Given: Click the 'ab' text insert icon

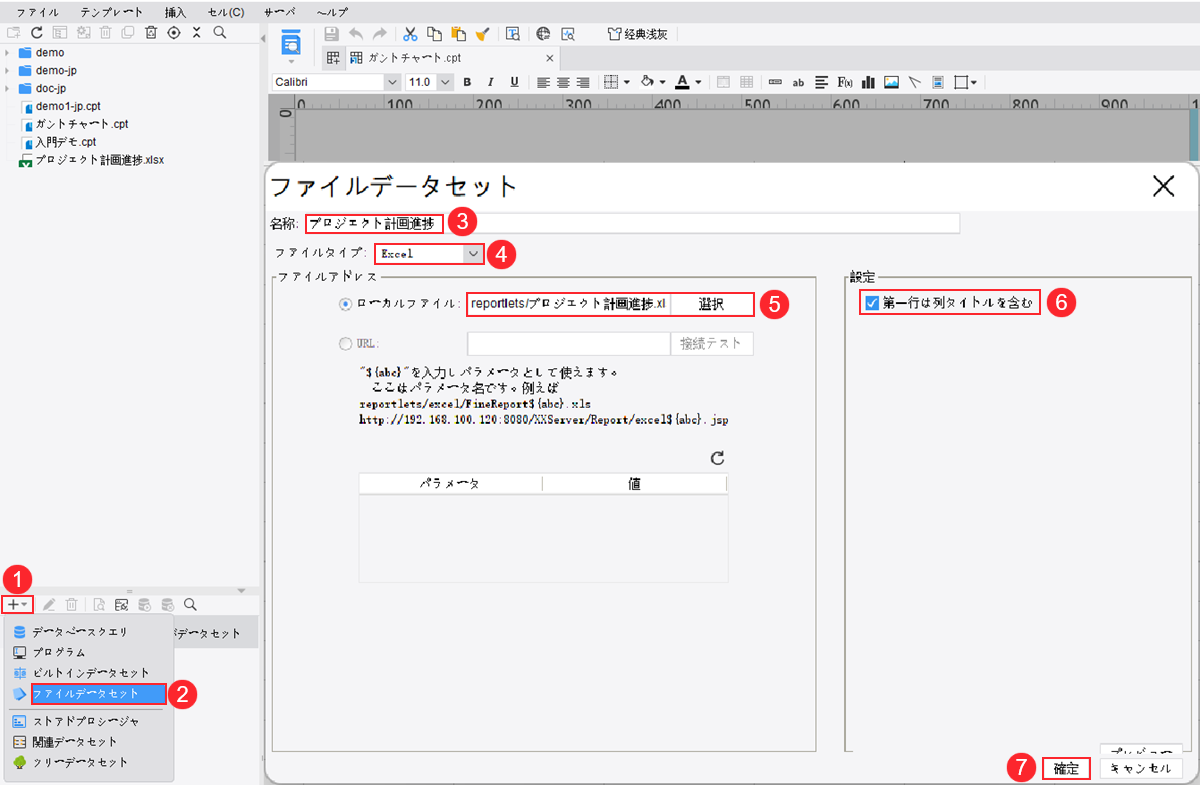Looking at the screenshot, I should tap(799, 82).
